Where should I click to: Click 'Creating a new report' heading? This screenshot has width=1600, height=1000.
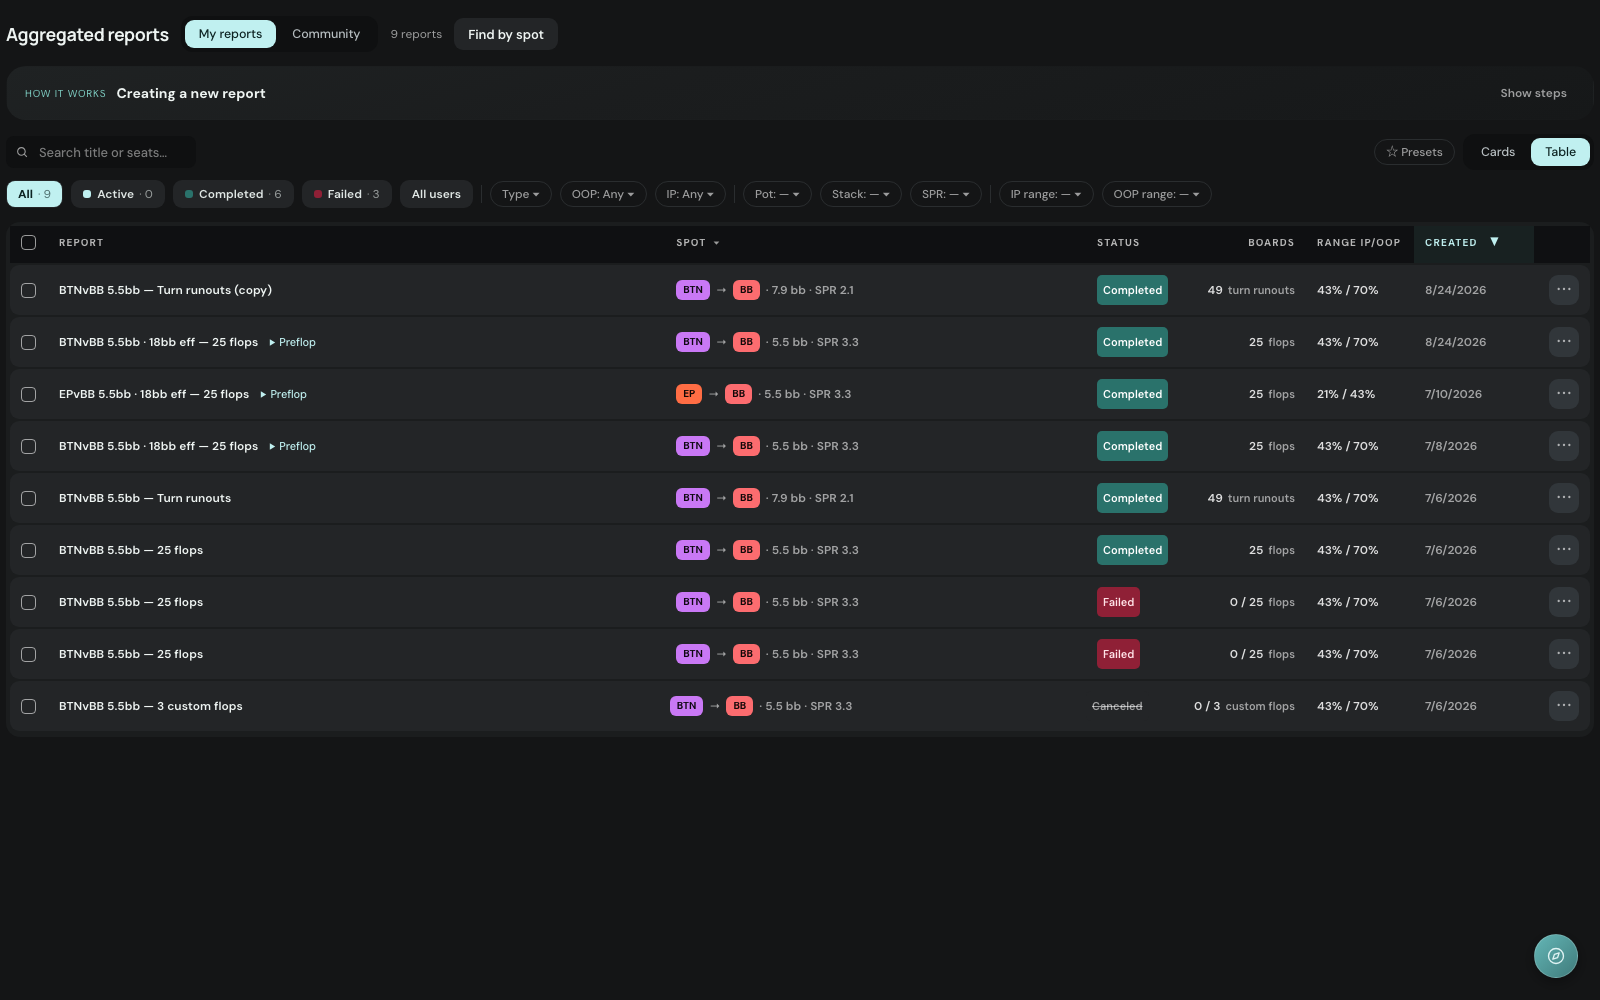[x=191, y=93]
